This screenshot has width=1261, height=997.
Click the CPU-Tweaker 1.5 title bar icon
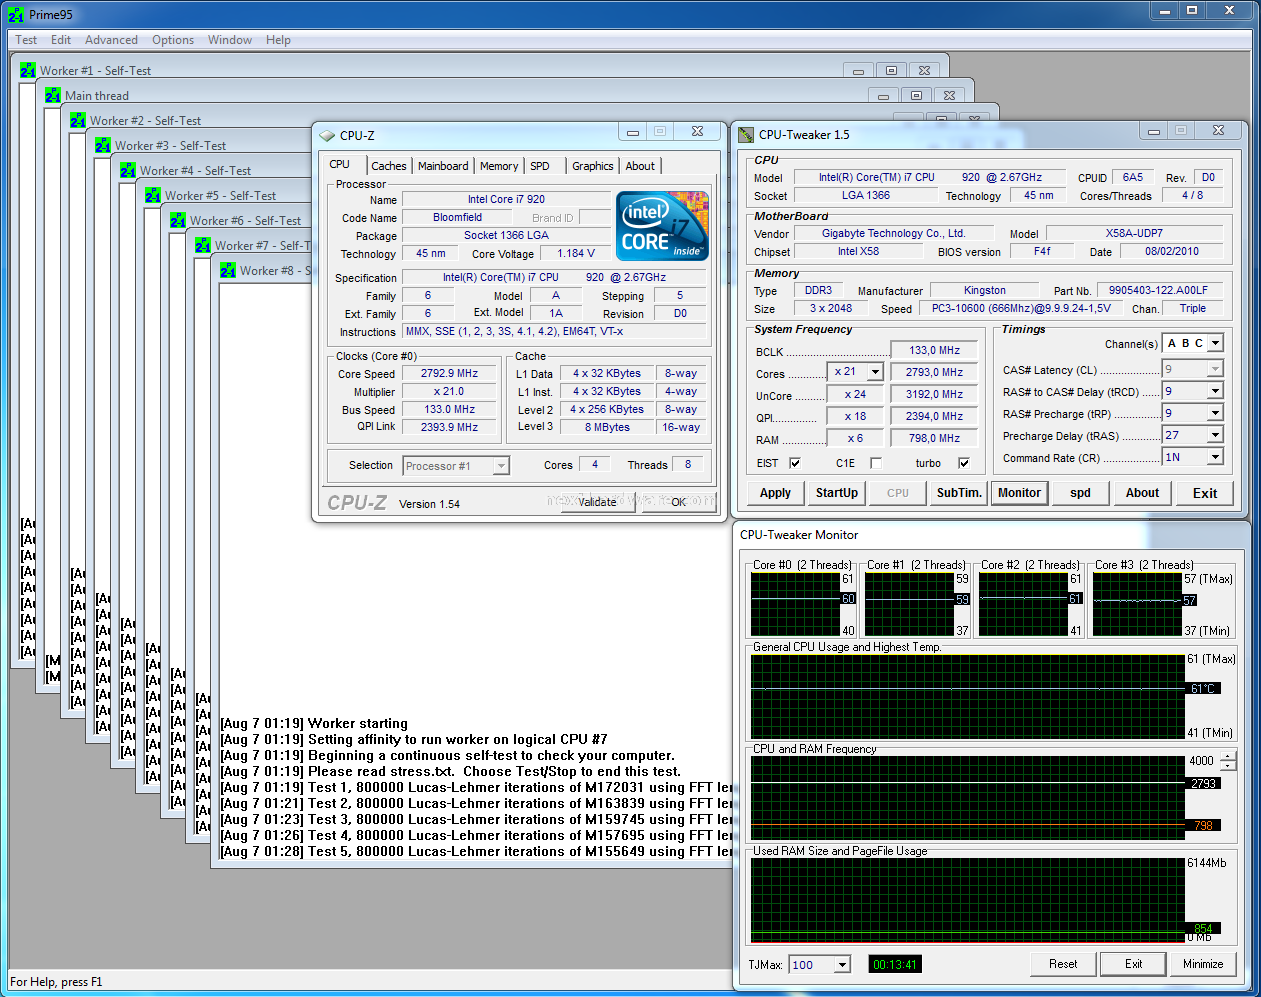[746, 134]
